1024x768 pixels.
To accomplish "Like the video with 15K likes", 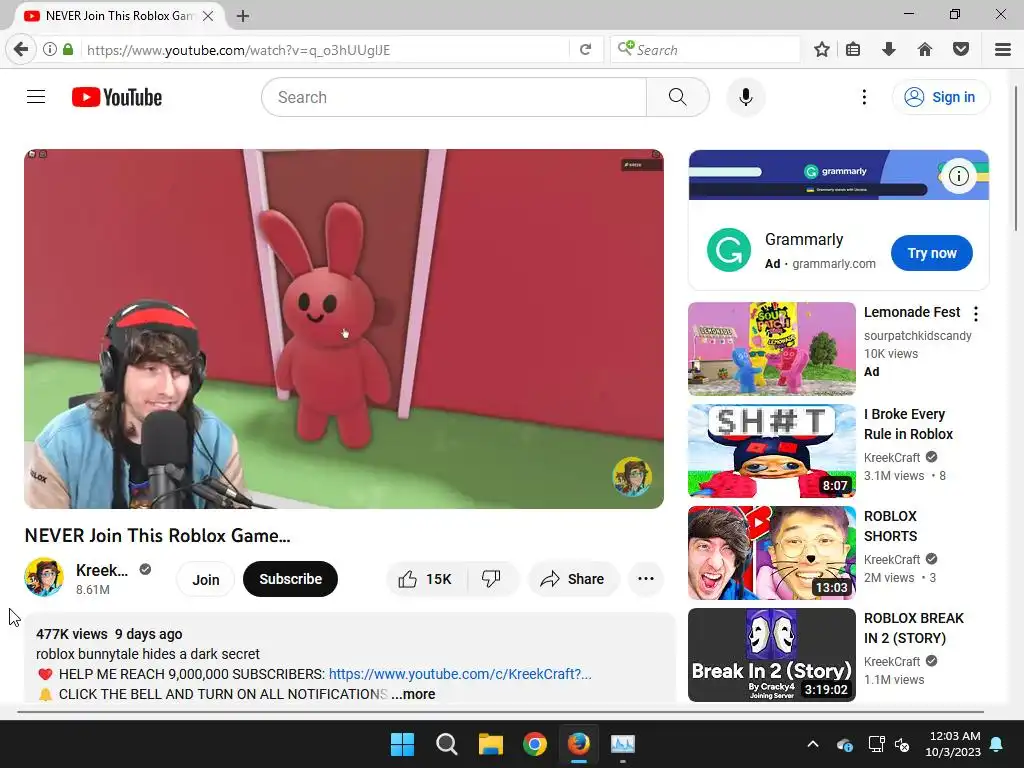I will (426, 579).
